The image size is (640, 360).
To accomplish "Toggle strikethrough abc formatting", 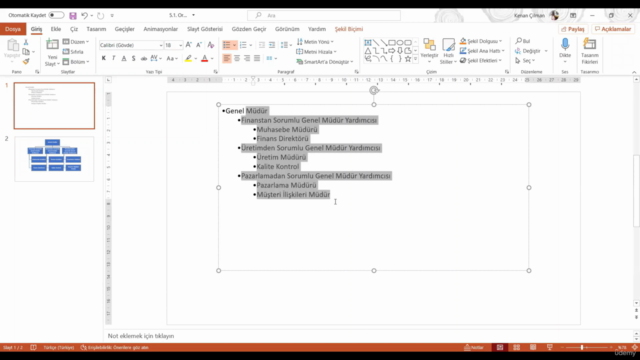I will (x=144, y=58).
